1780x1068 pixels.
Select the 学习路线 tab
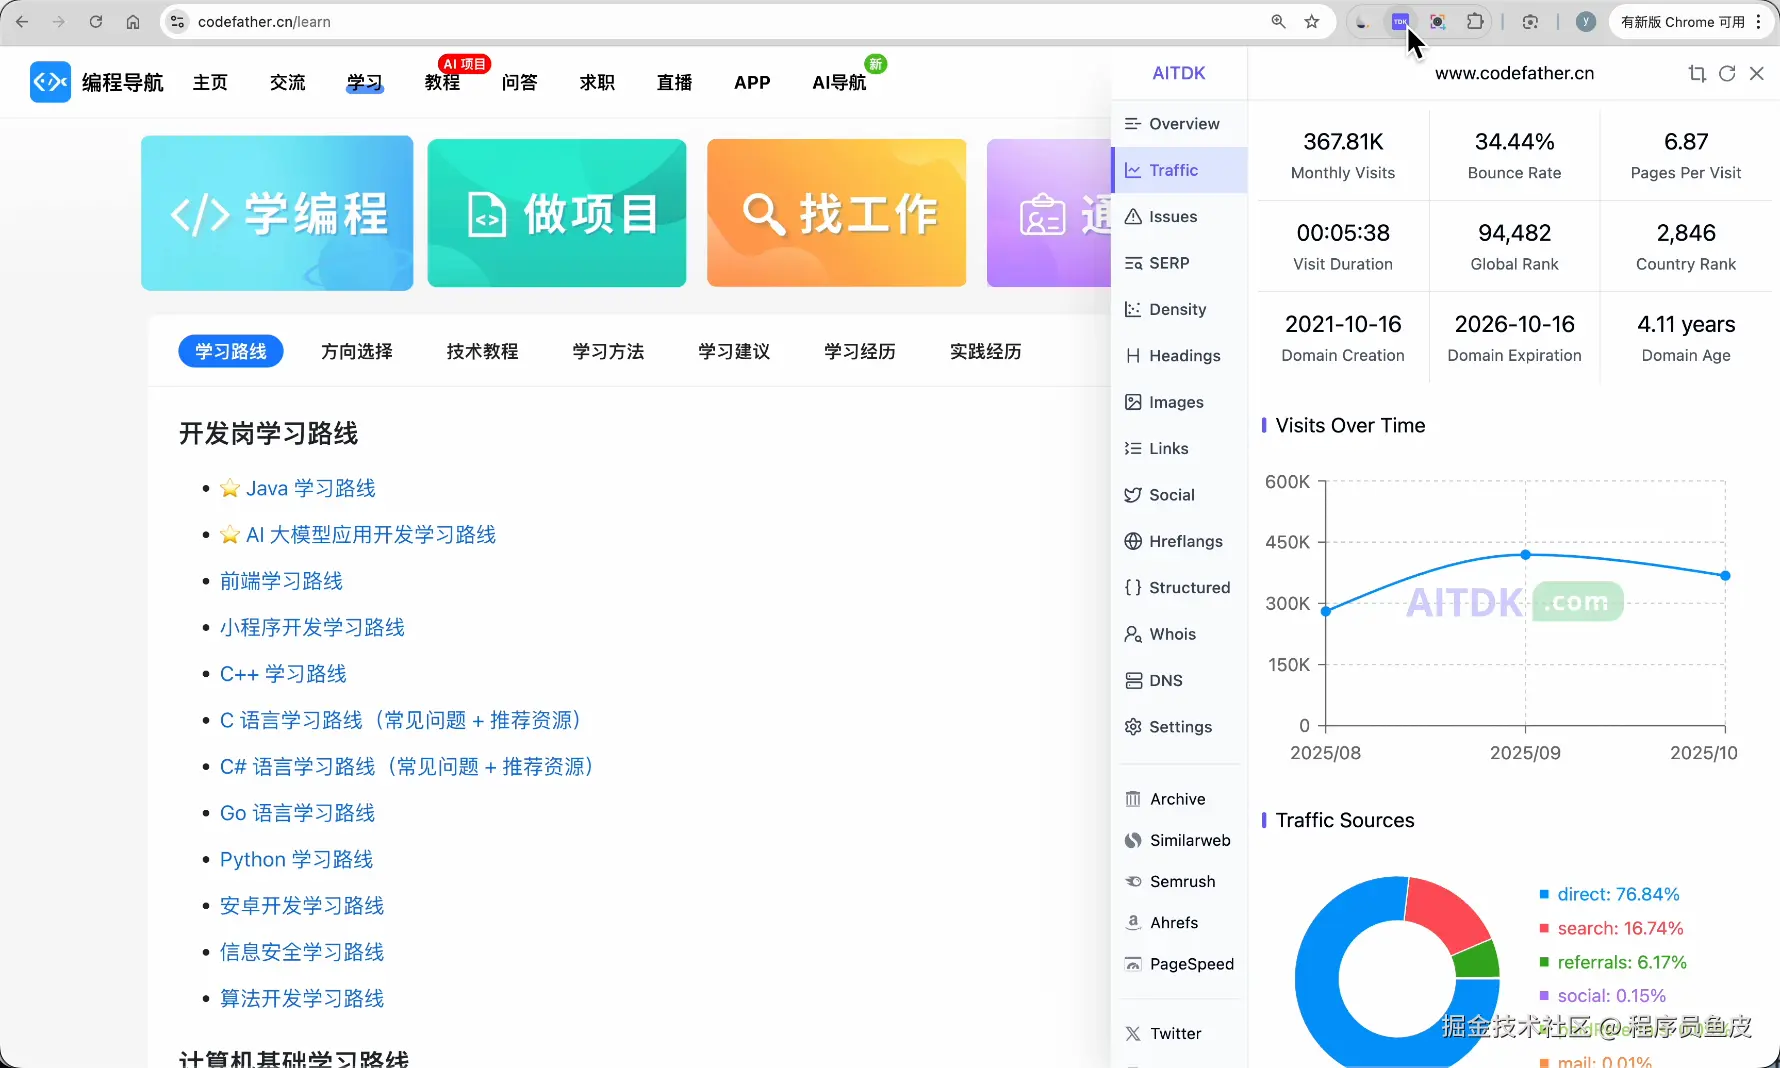231,351
